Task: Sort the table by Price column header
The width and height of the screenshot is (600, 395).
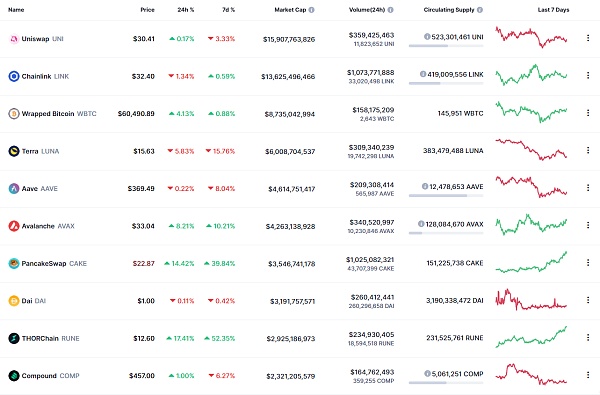Action: coord(147,10)
